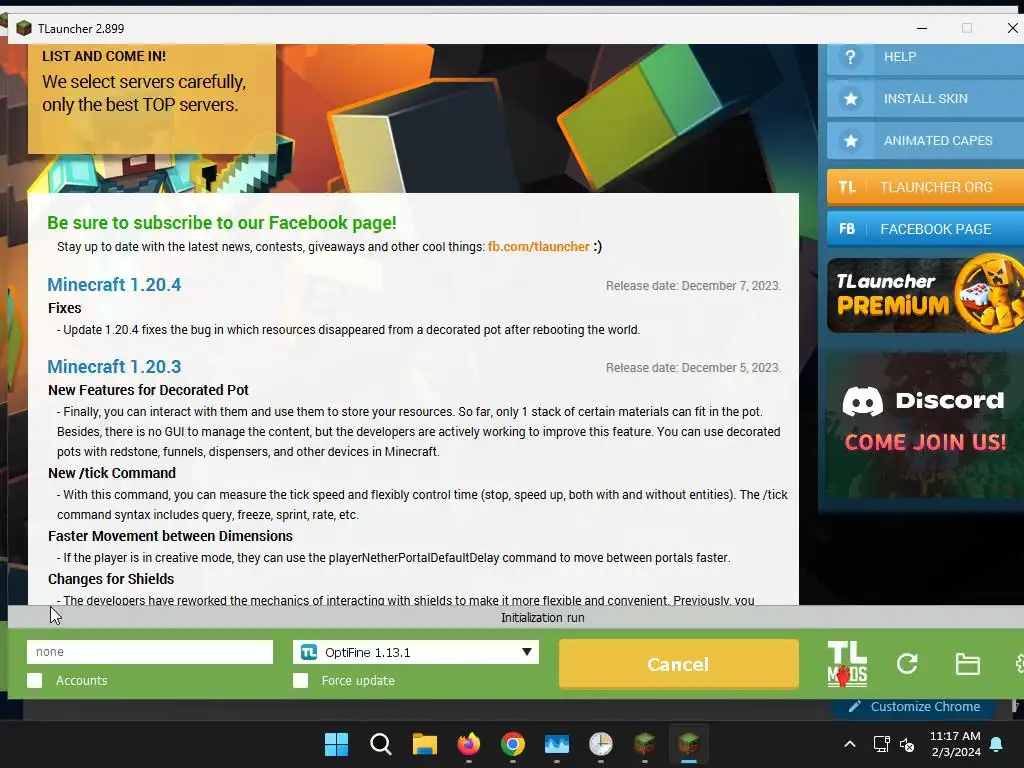Visit TLAUNCHER.ORG via orange button
Image resolution: width=1024 pixels, height=768 pixels.
tap(925, 187)
